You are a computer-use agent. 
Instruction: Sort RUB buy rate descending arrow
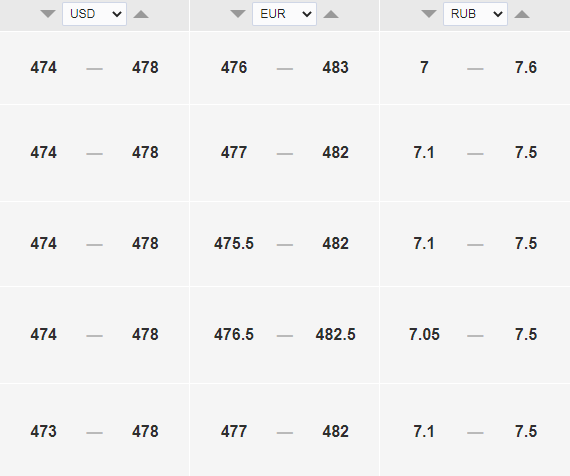[429, 14]
